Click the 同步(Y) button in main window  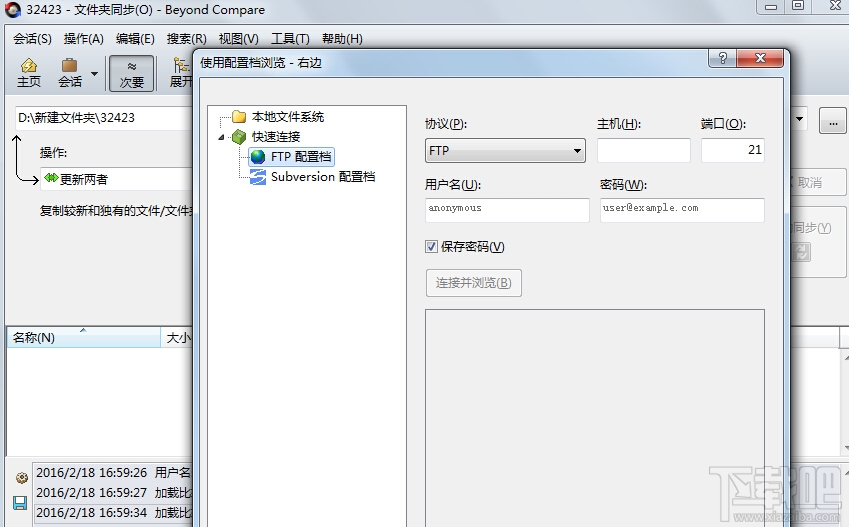[818, 241]
